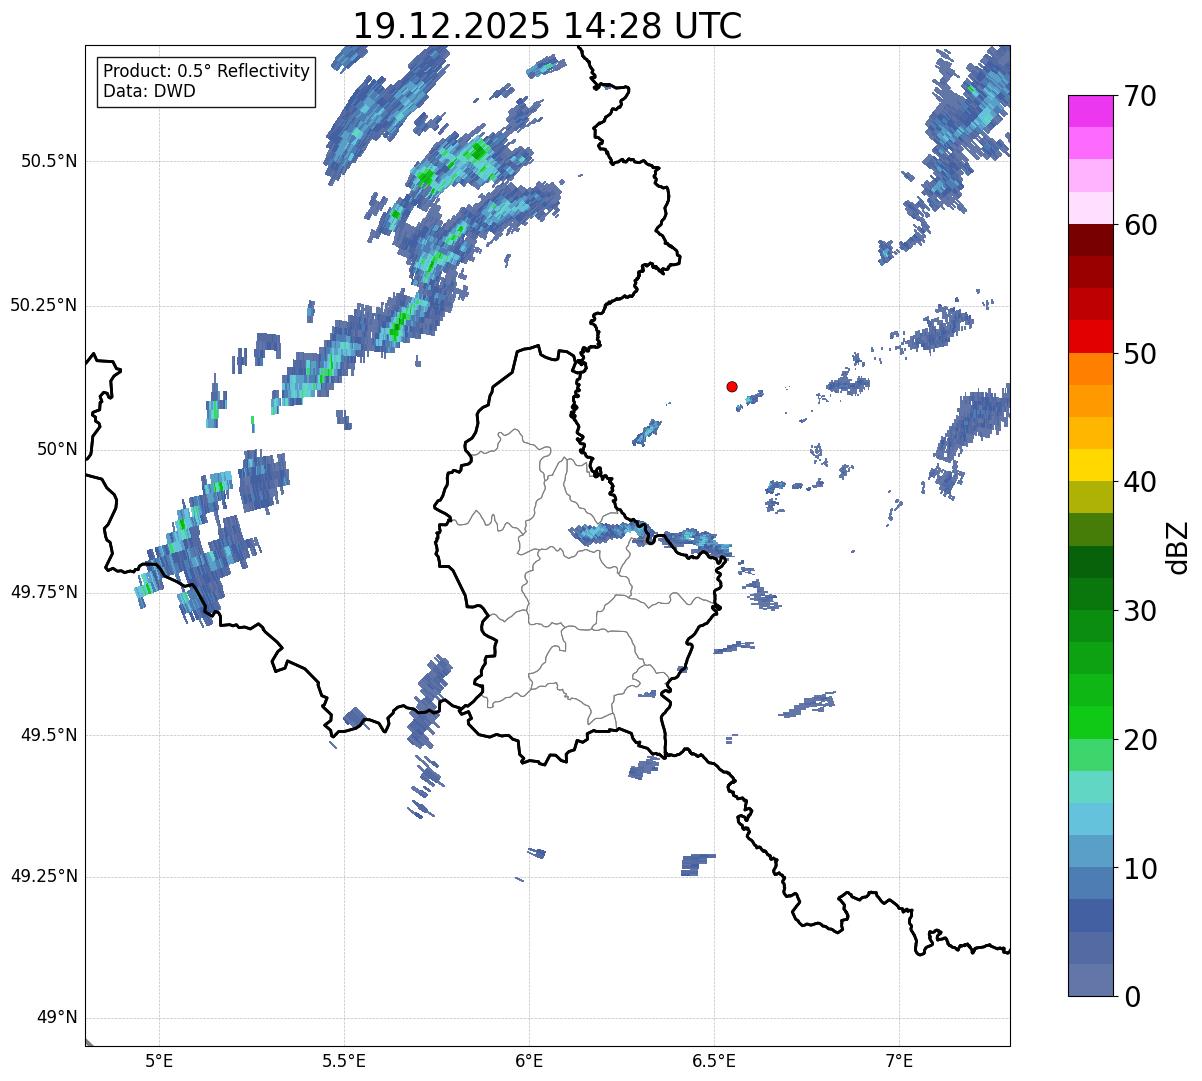Screen dimensions: 1202x1081
Task: Click the bright red colorbar segment near 50
Action: tap(1091, 336)
